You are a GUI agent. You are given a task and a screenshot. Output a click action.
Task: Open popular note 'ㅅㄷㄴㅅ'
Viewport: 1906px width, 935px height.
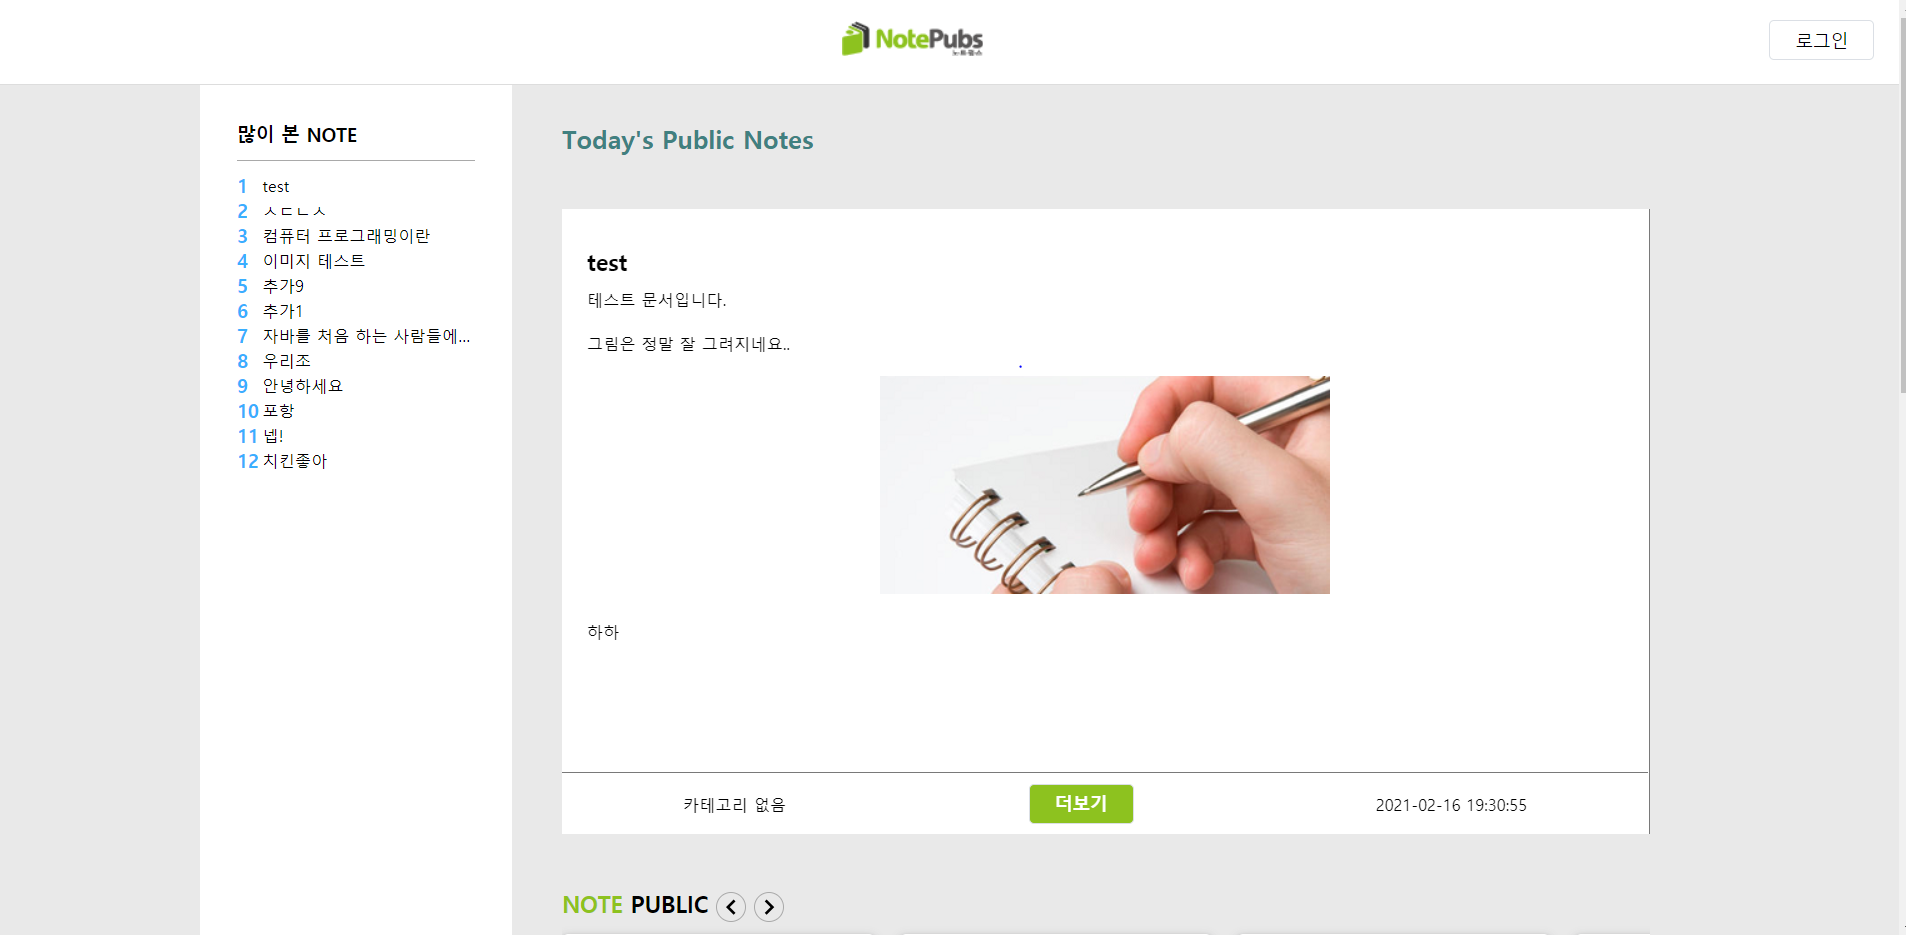point(294,212)
